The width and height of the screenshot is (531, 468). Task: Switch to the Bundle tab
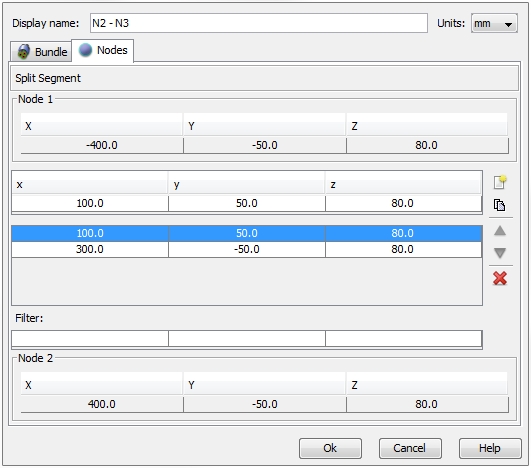[41, 52]
